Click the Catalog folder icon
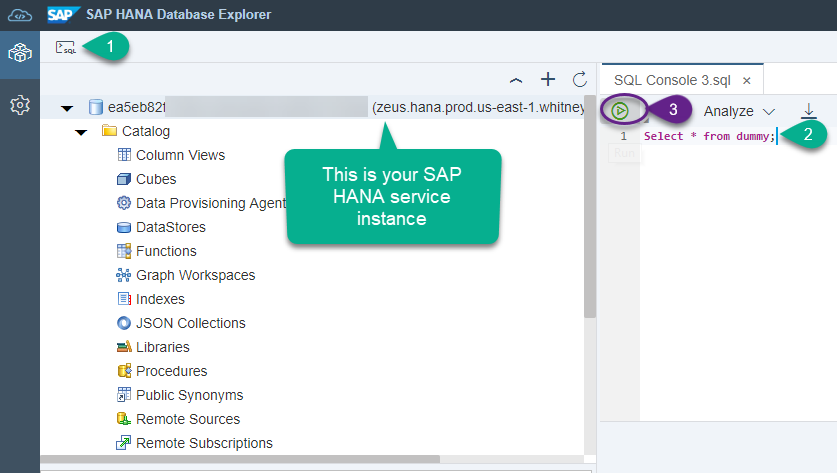Image resolution: width=837 pixels, height=473 pixels. click(109, 131)
